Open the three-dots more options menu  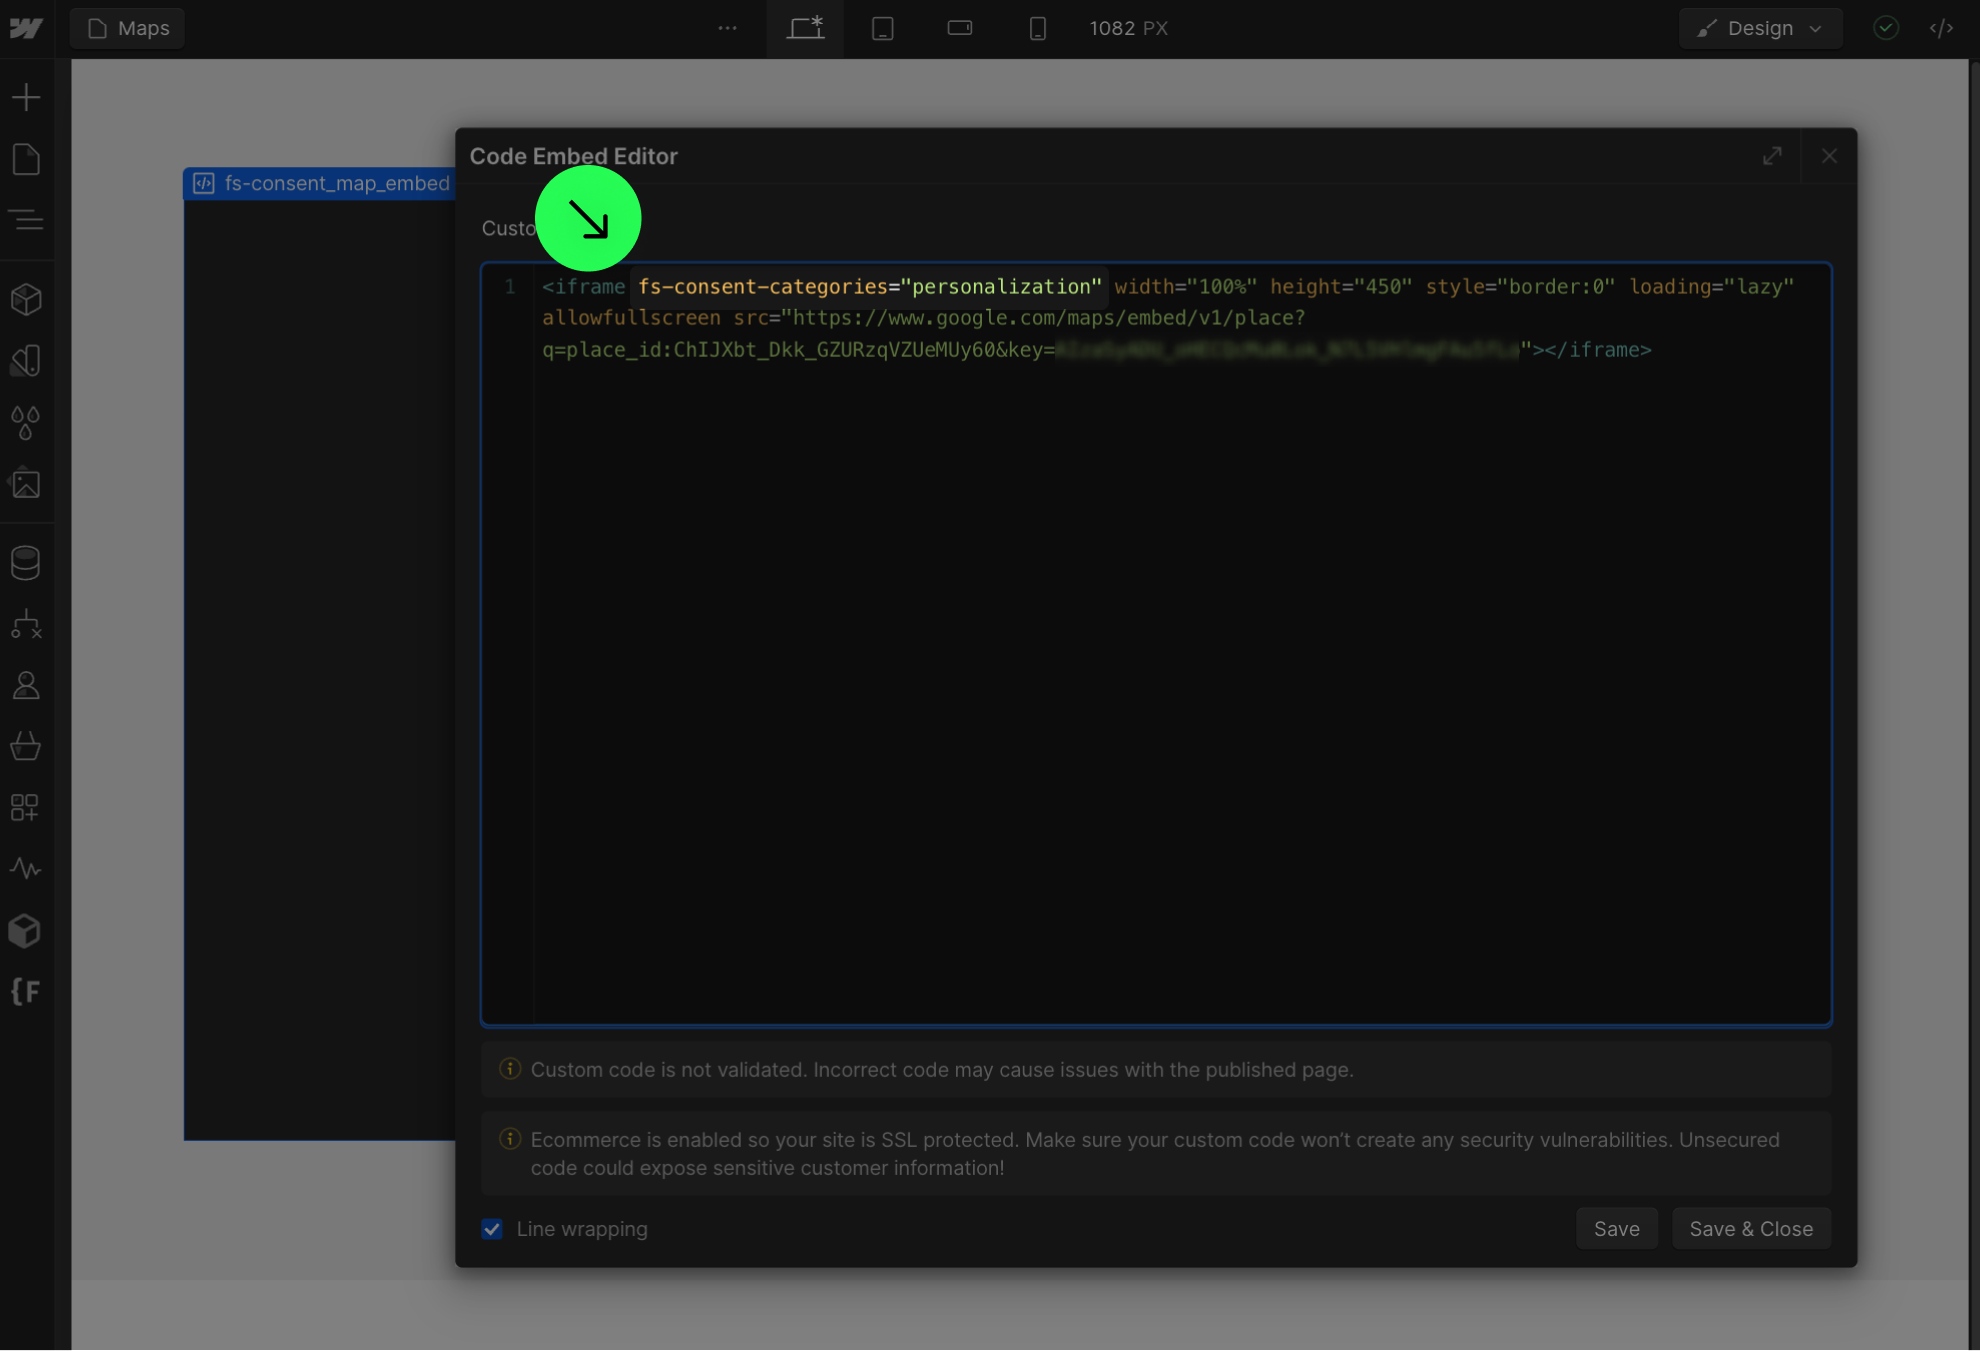click(728, 28)
